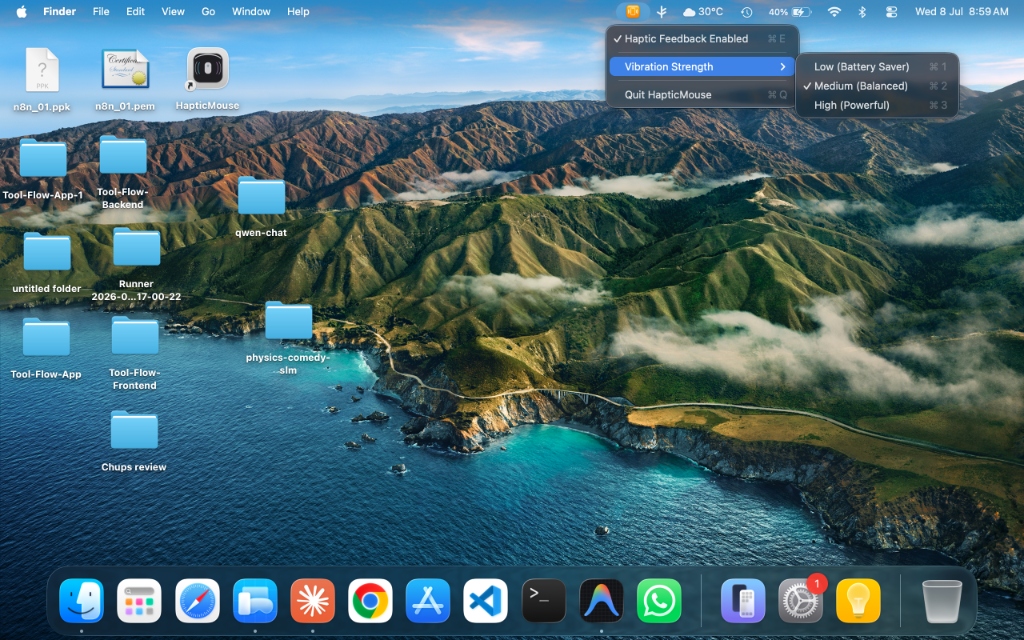
Task: Open the Window menu
Action: (x=251, y=12)
